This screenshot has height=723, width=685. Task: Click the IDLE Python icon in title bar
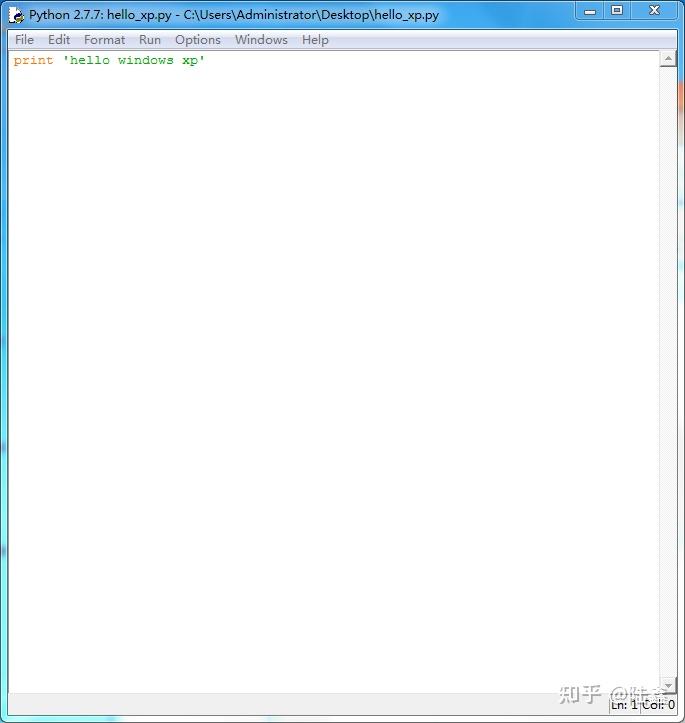pos(17,15)
